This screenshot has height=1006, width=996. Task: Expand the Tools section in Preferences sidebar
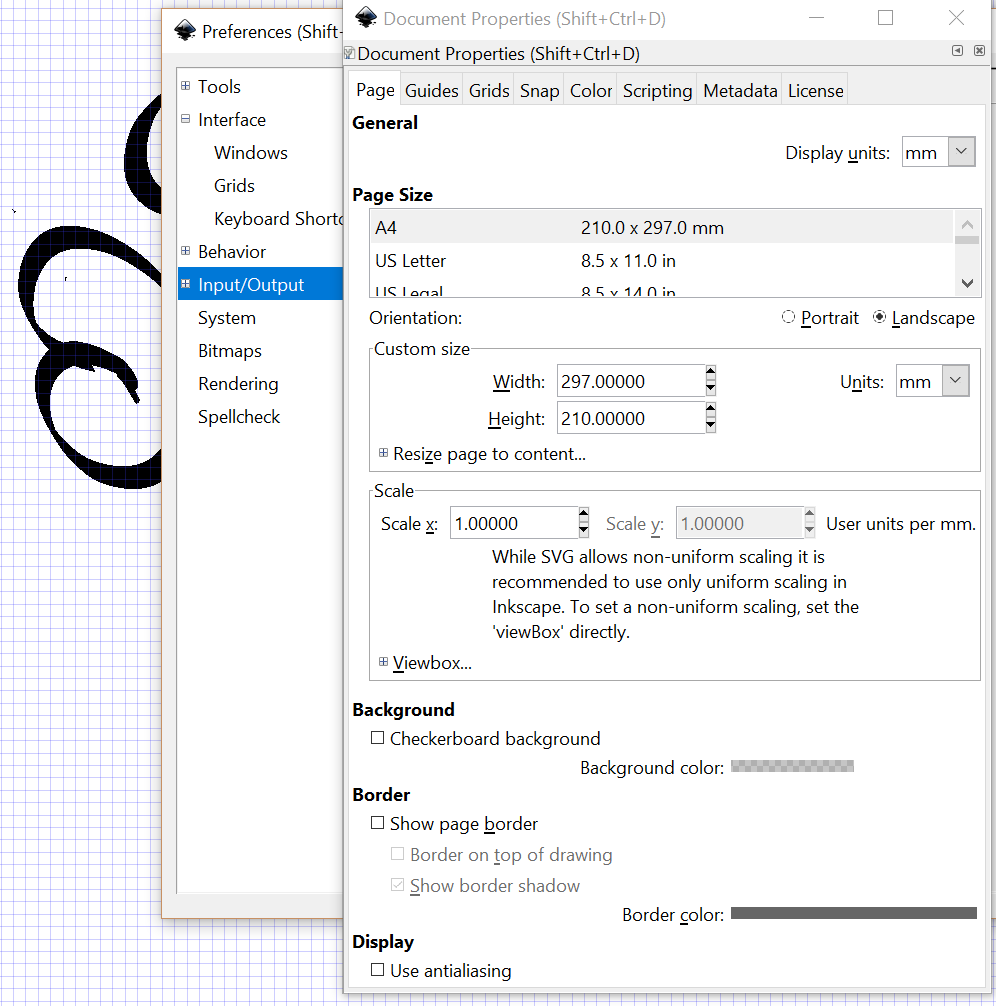(186, 86)
